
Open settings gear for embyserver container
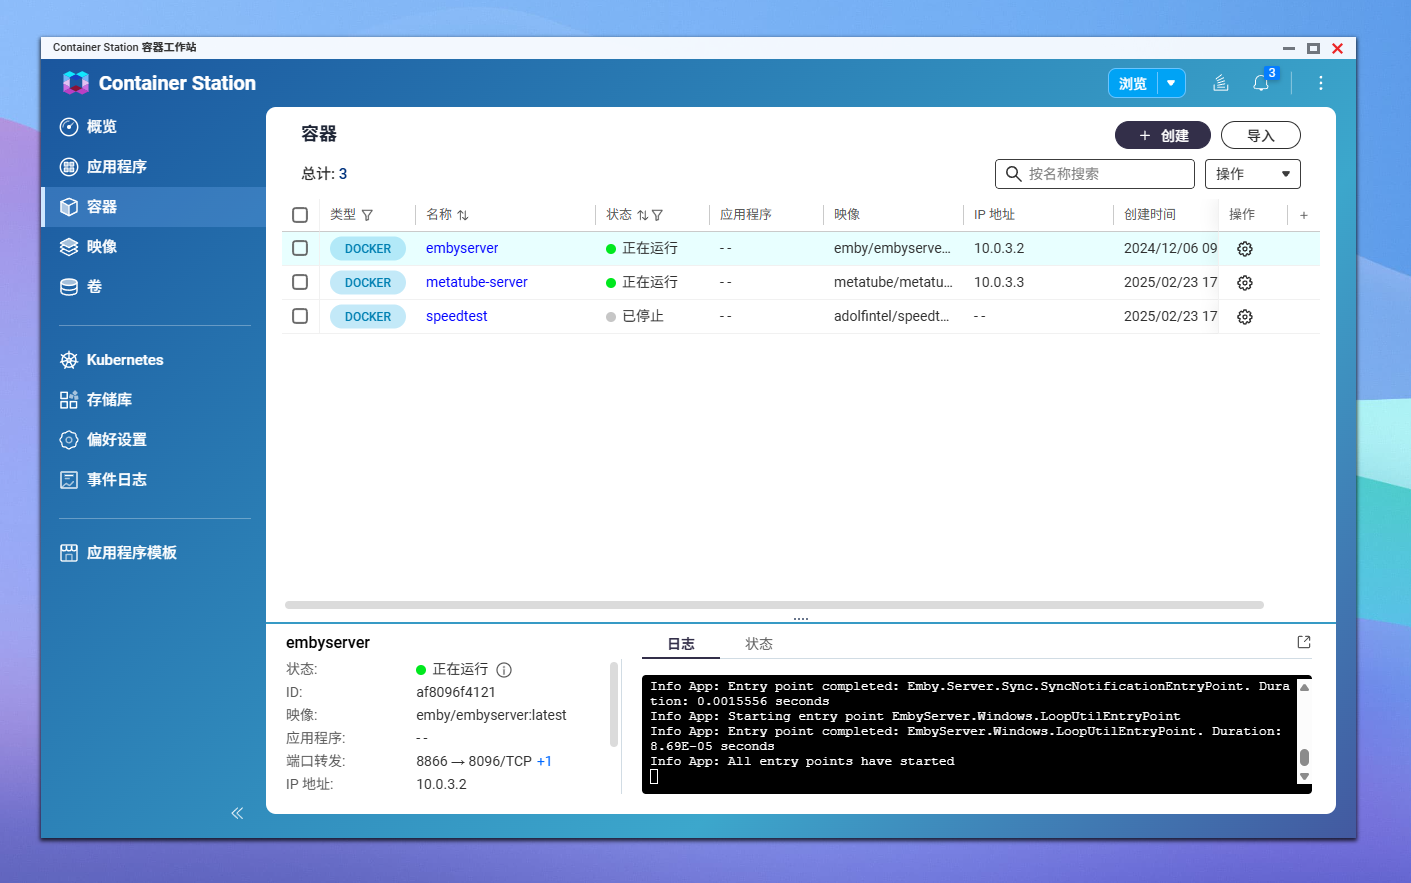[x=1244, y=249]
